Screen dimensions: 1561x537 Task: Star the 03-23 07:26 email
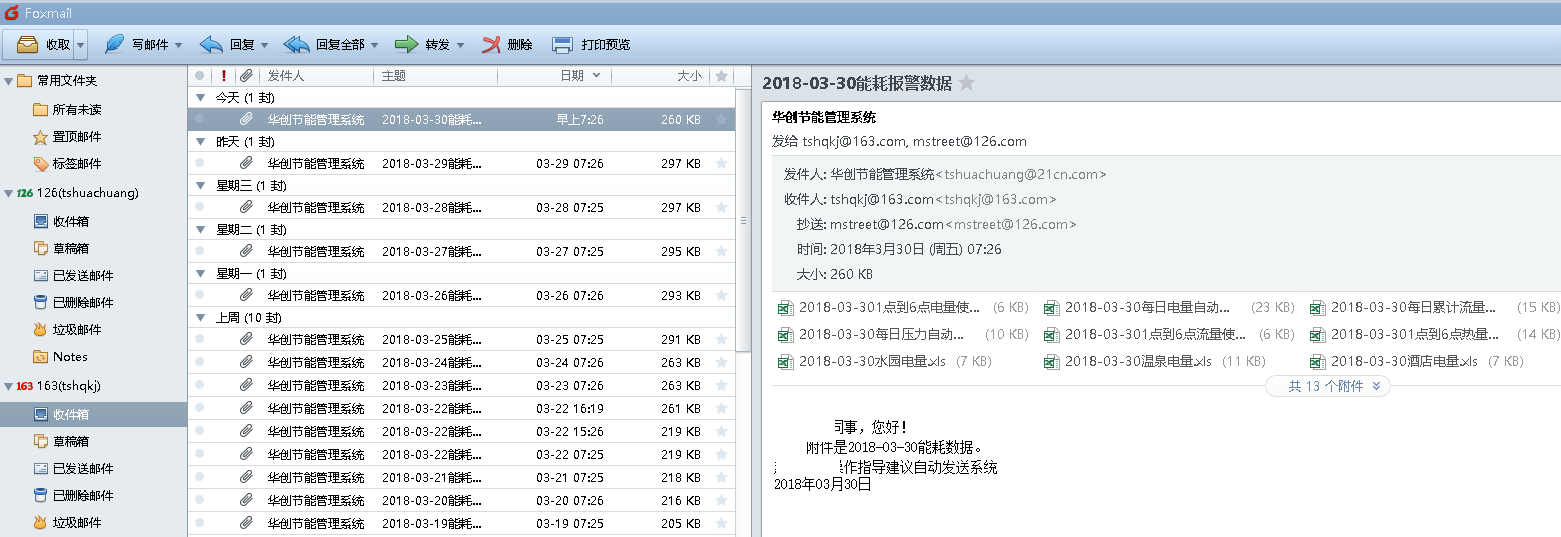pos(721,385)
